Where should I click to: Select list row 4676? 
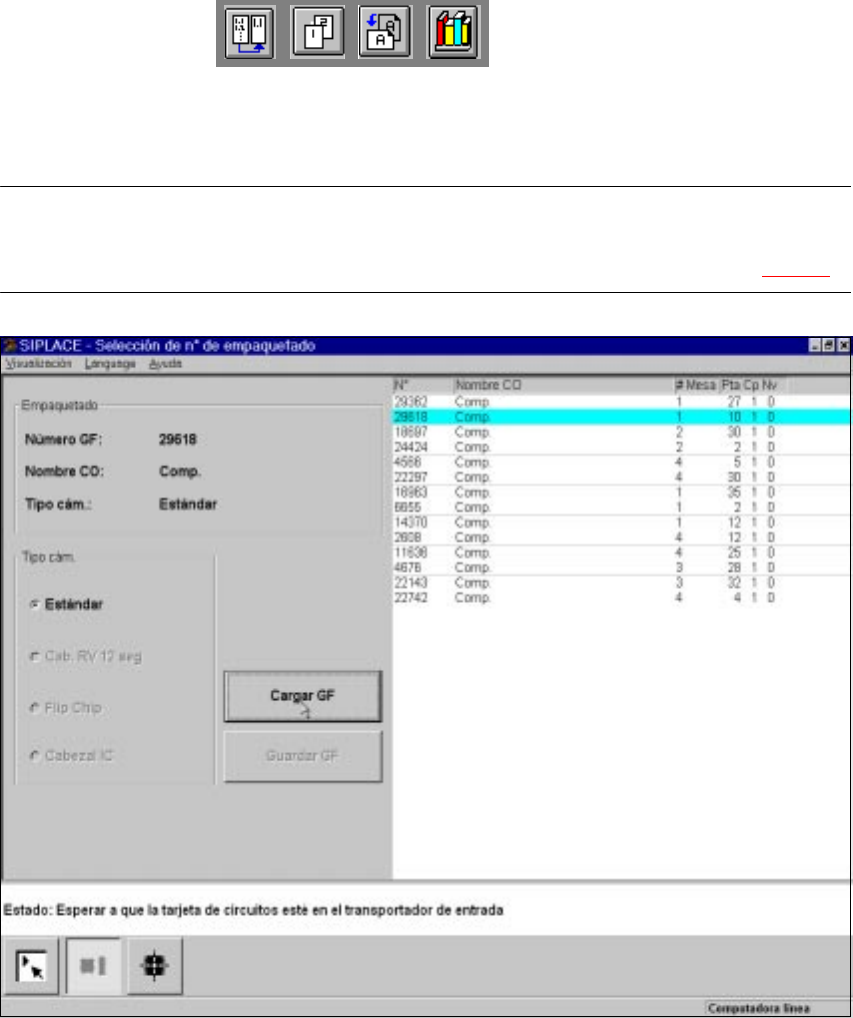(621, 568)
